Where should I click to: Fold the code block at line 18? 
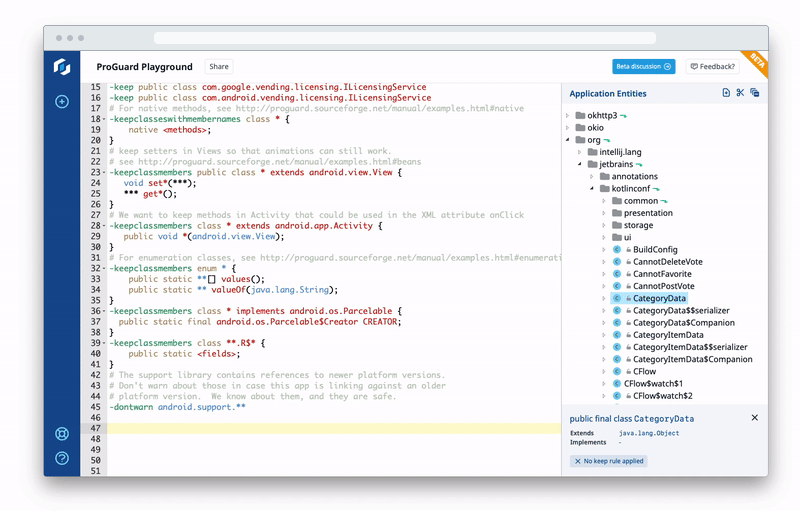[105, 119]
